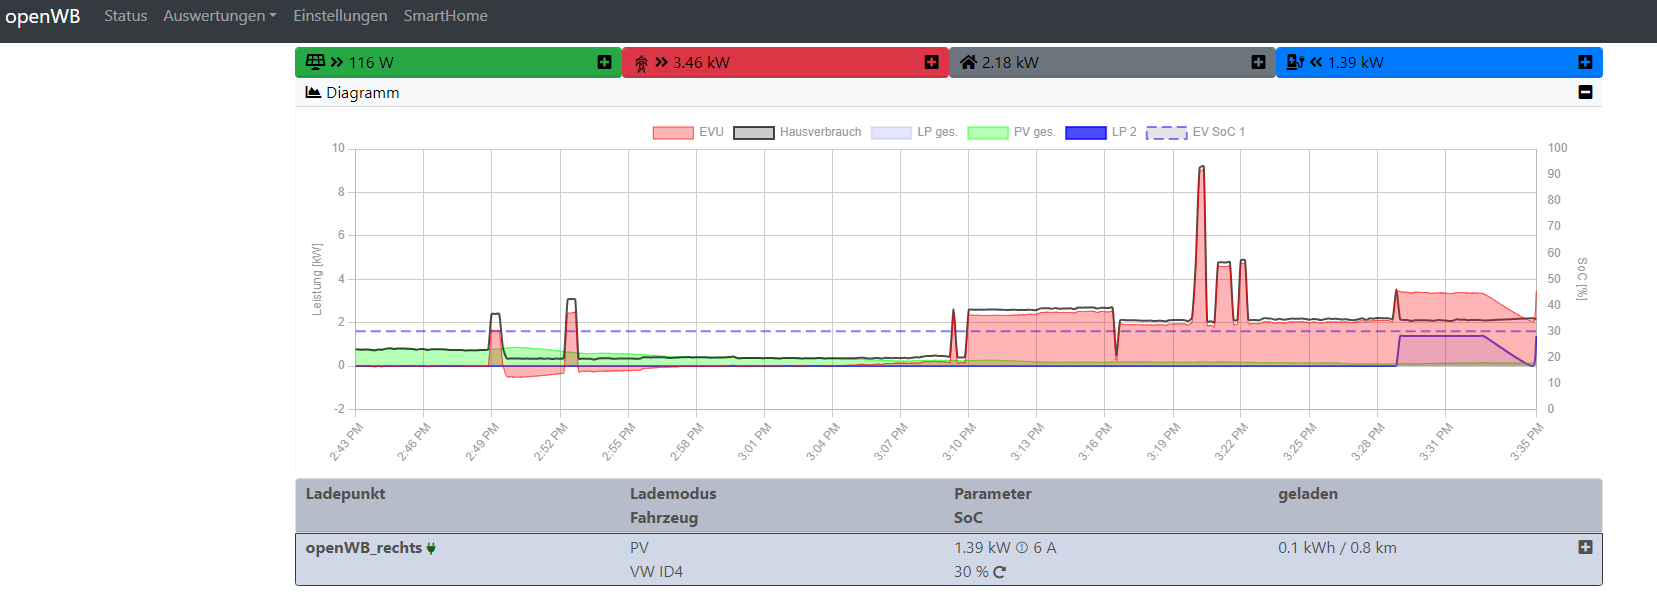Viewport: 1657px width, 605px height.
Task: Toggle PV ges. dataset in legend
Action: pyautogui.click(x=1011, y=132)
